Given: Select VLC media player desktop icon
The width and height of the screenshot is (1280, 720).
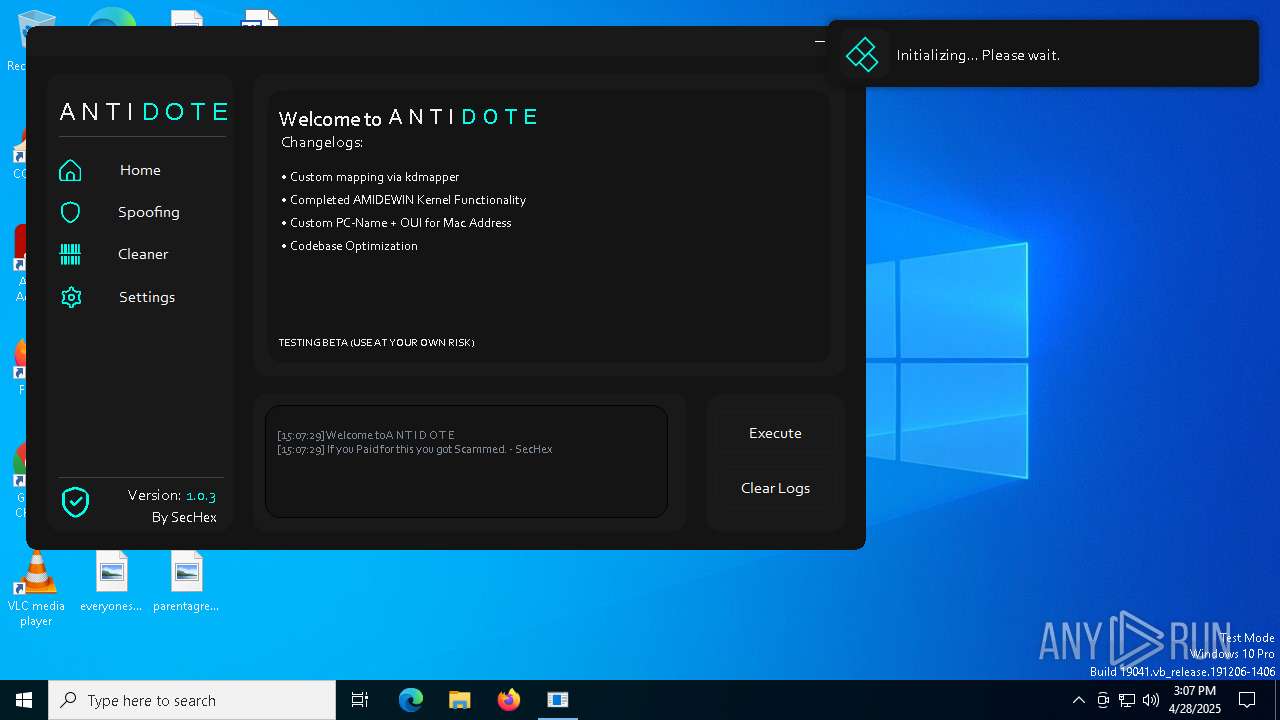Looking at the screenshot, I should (36, 590).
